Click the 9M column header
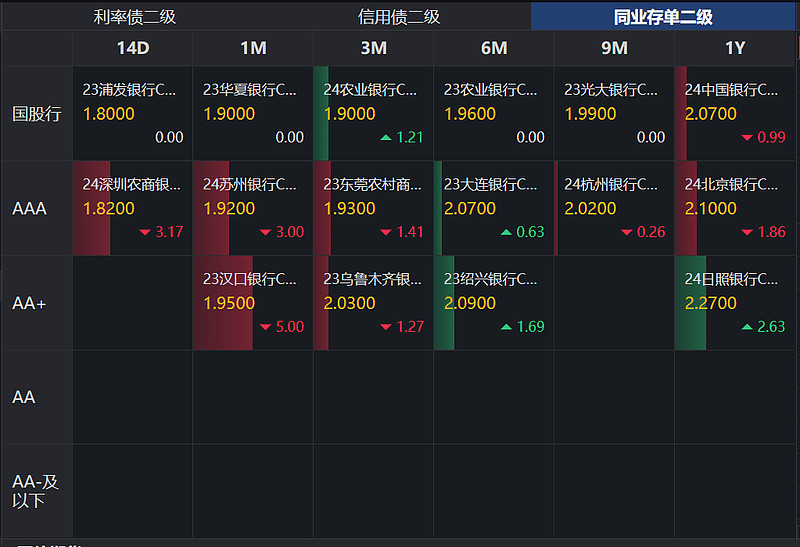Image resolution: width=800 pixels, height=547 pixels. (x=614, y=48)
